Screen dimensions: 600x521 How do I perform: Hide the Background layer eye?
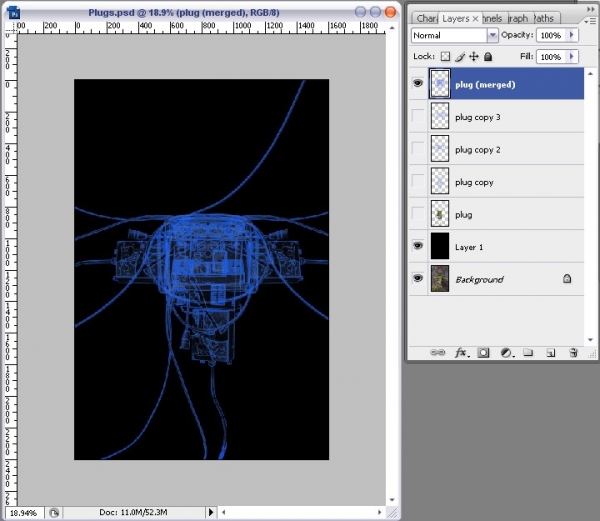(x=418, y=278)
